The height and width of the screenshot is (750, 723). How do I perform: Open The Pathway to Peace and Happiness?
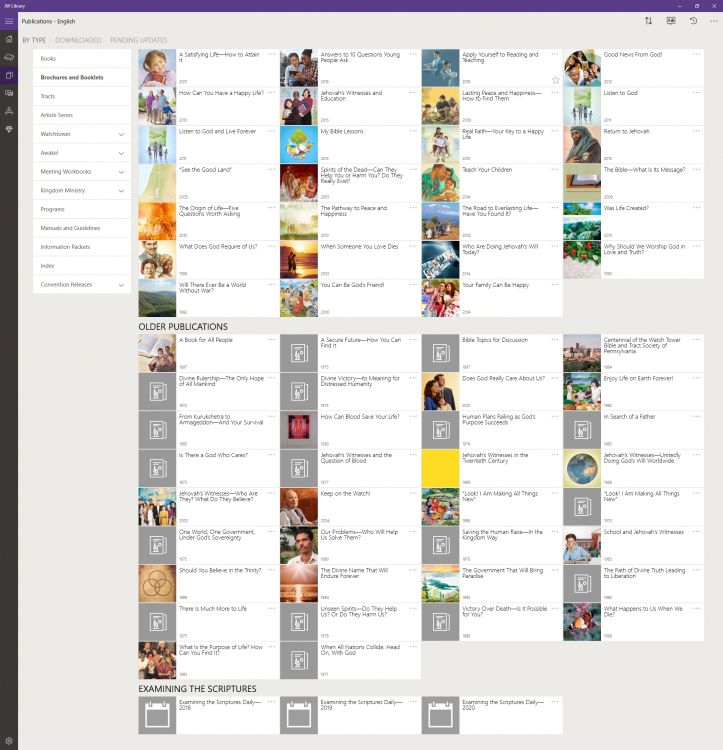[350, 221]
